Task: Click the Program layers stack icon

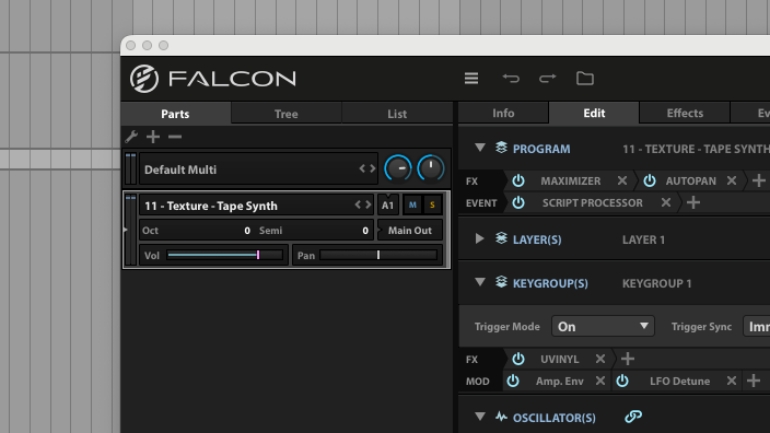Action: (x=501, y=147)
